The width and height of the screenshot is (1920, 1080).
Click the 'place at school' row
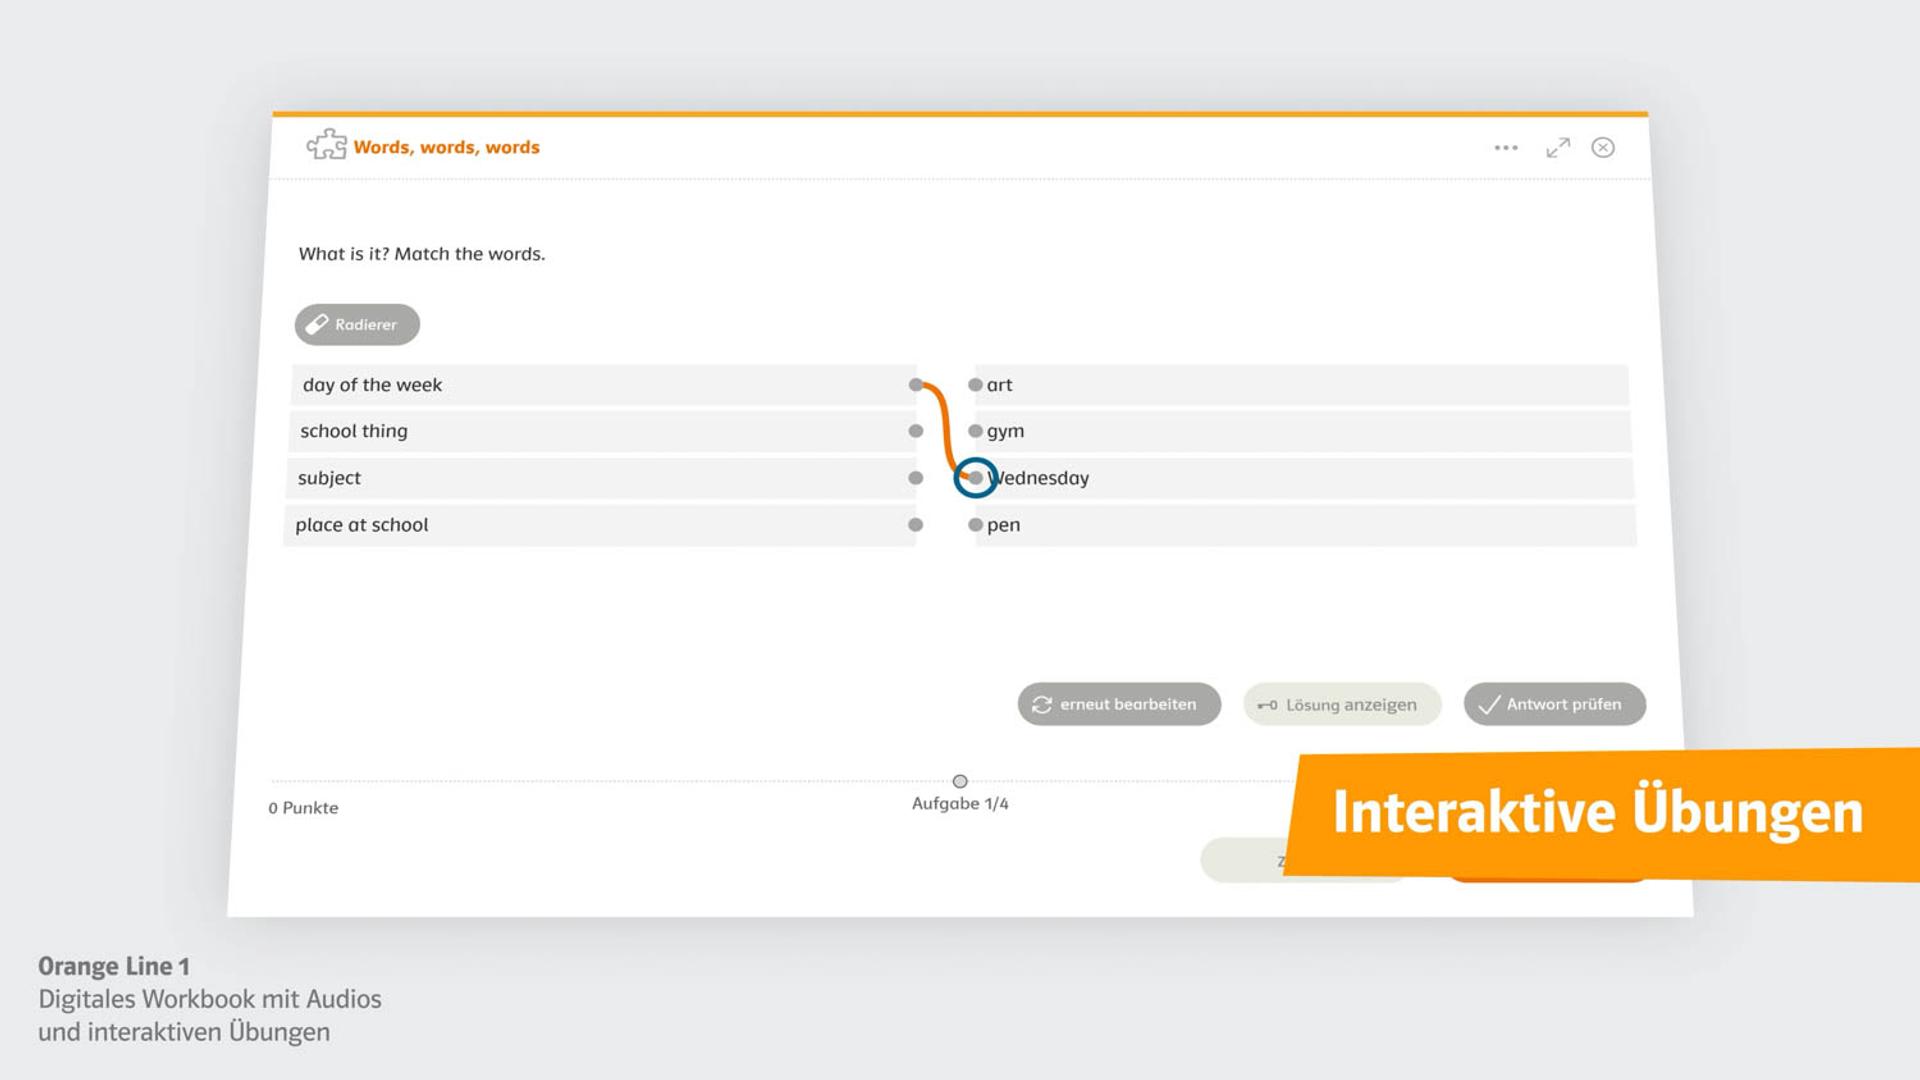tap(600, 525)
